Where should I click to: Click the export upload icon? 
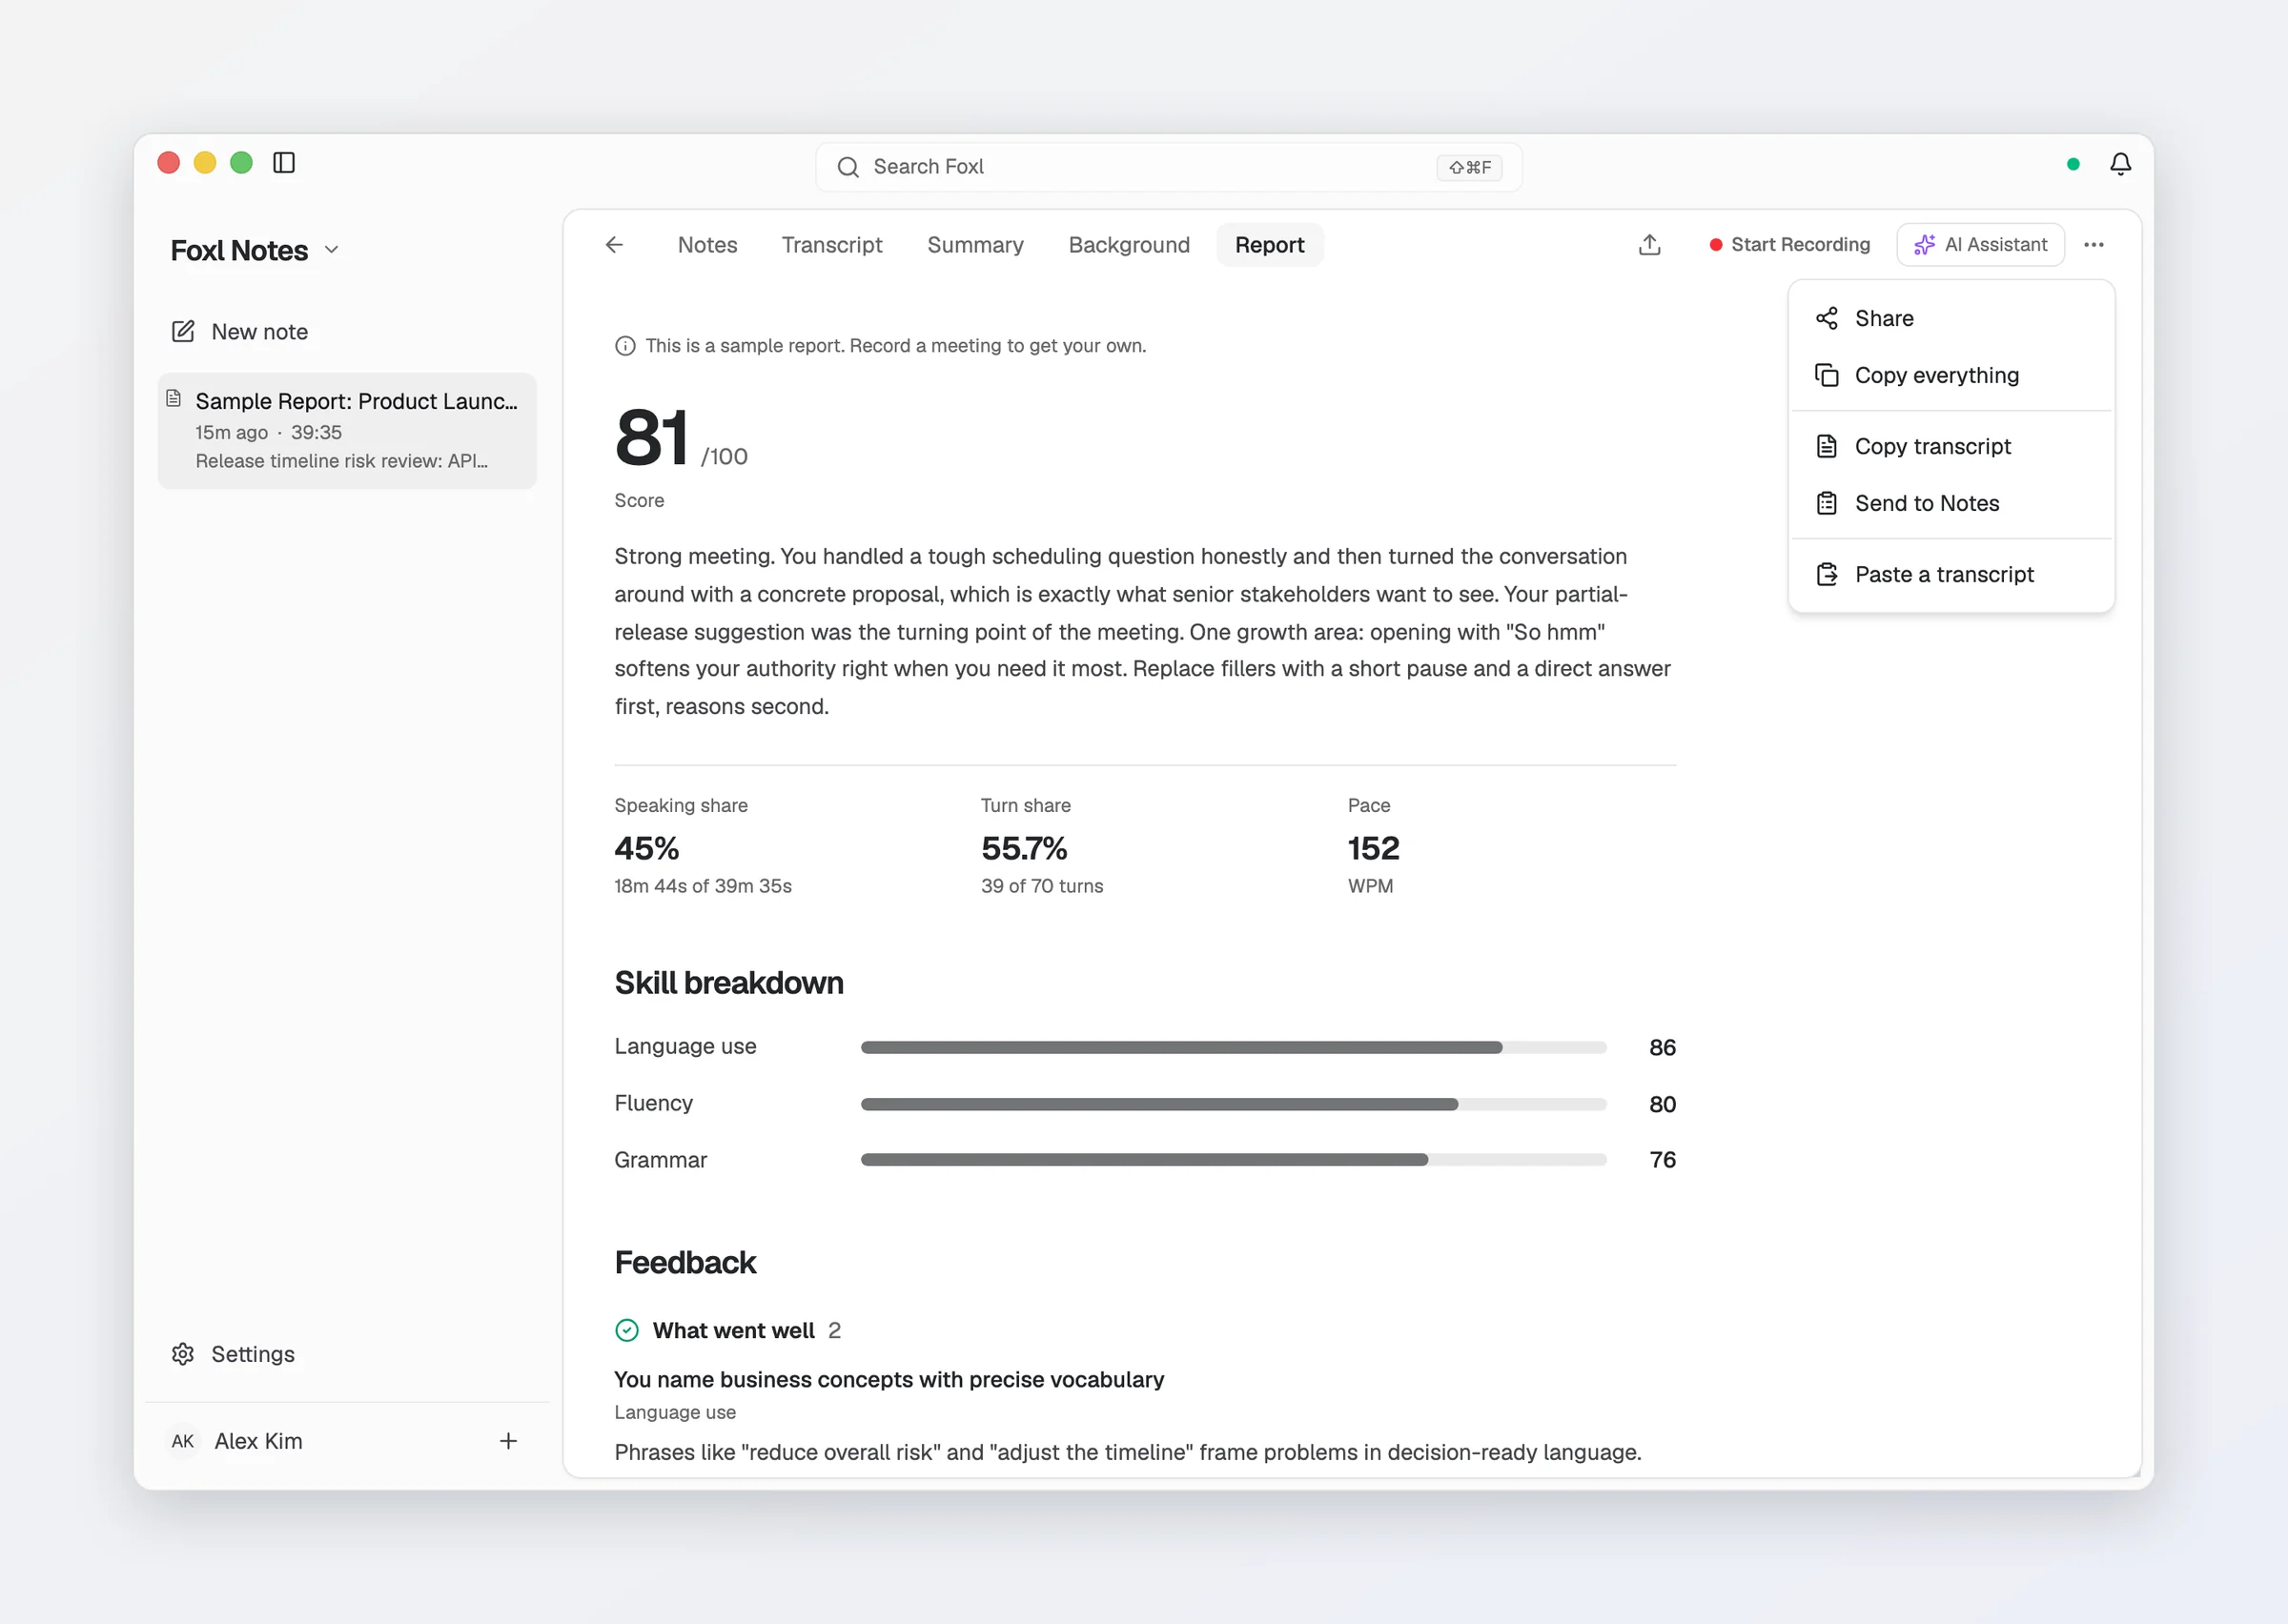point(1649,245)
